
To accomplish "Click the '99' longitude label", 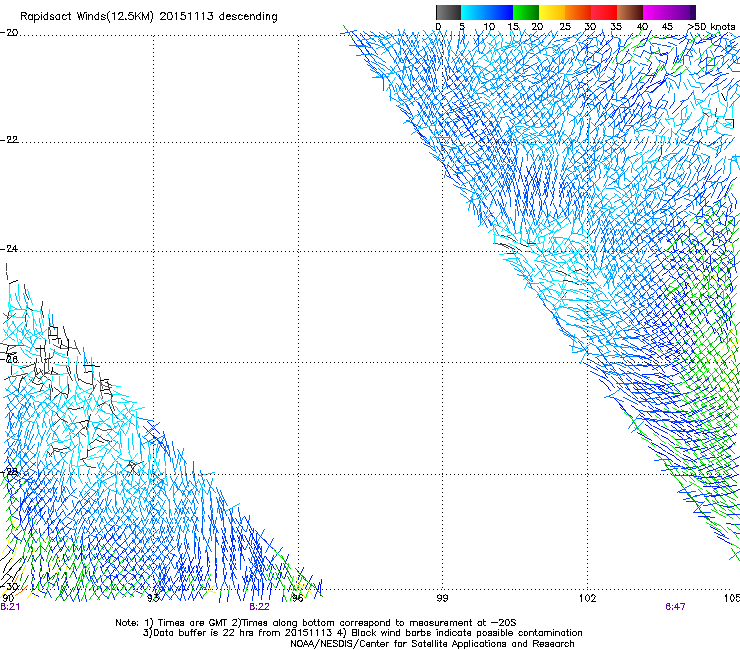I will (442, 598).
